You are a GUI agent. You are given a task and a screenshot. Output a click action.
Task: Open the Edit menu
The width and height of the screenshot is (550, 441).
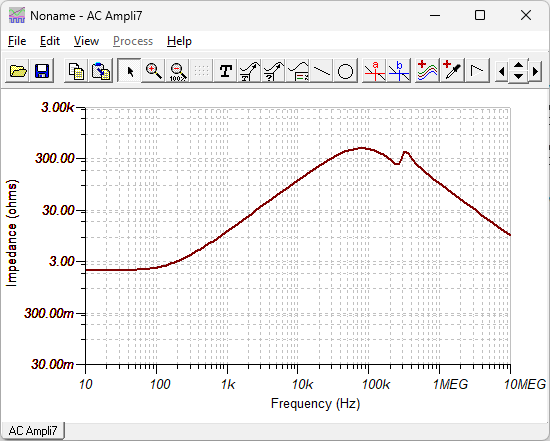(50, 41)
